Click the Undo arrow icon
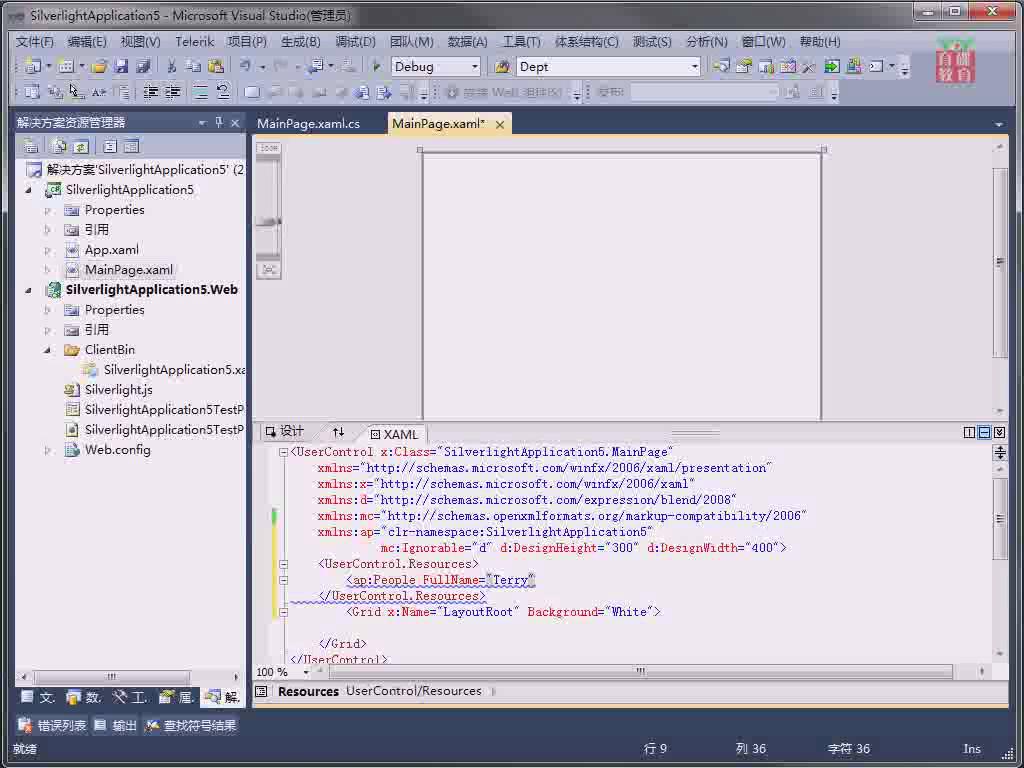 click(245, 66)
